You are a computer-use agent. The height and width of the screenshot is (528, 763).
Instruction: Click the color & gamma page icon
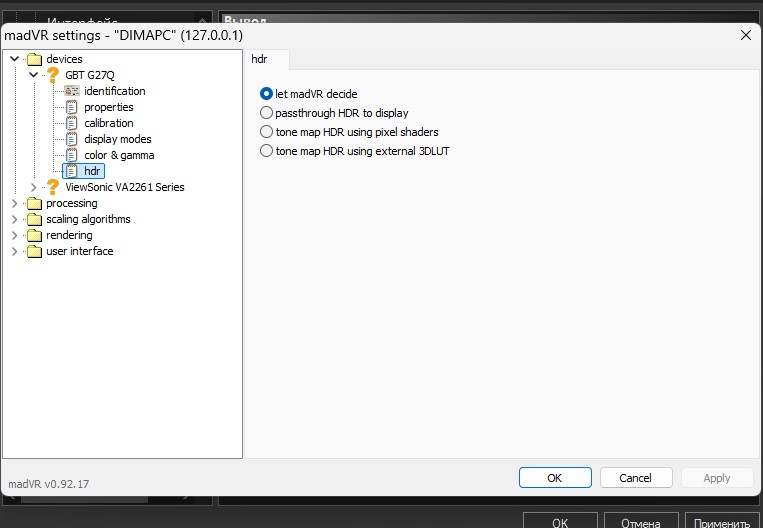tap(72, 155)
